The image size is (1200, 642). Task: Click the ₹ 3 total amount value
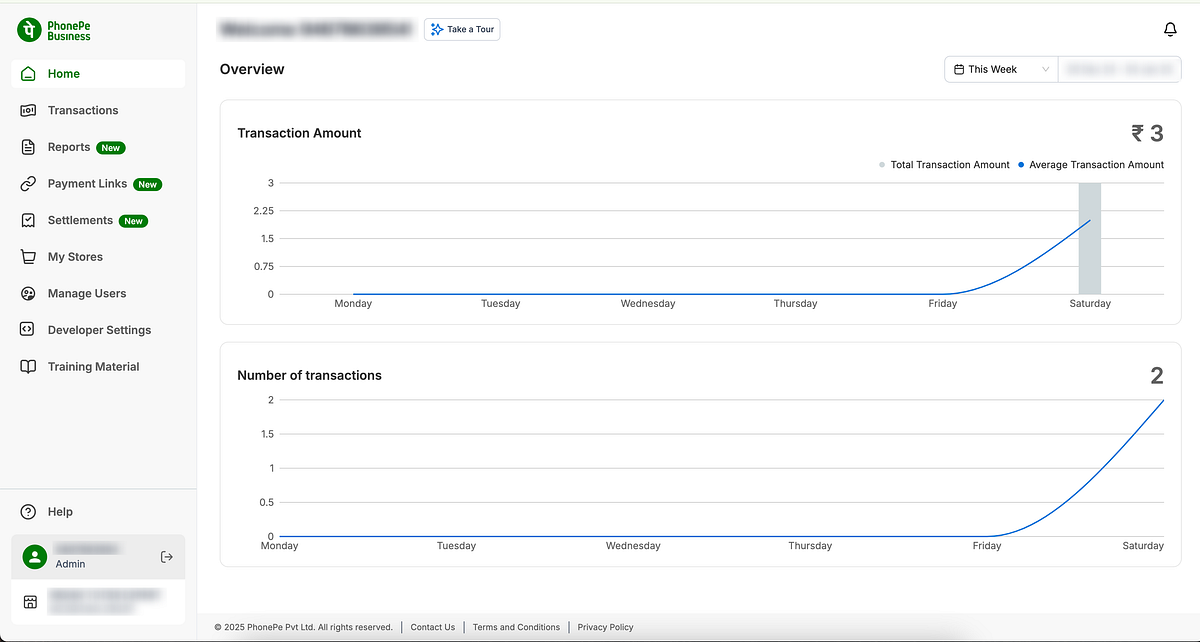tap(1147, 133)
